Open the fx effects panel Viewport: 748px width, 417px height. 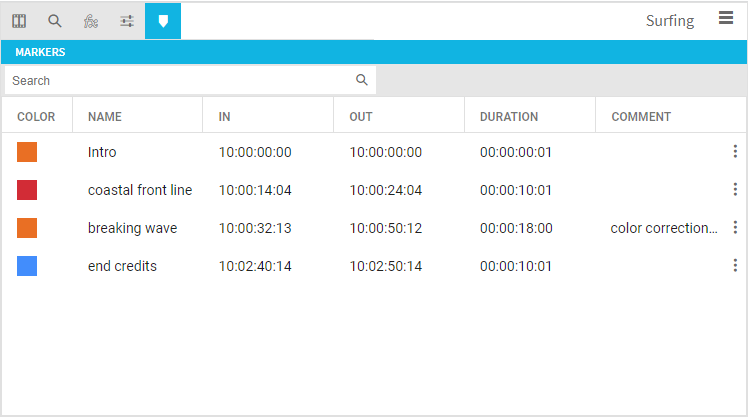tap(91, 21)
